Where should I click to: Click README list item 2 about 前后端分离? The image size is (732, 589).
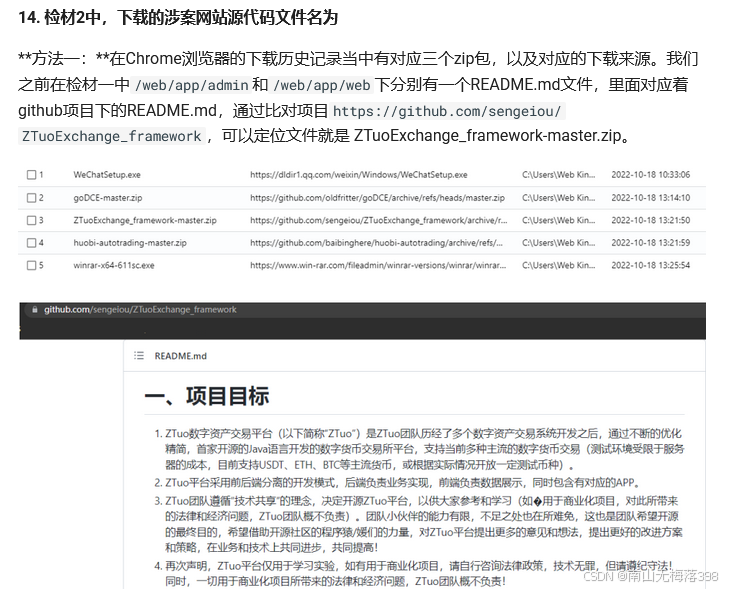tap(398, 483)
